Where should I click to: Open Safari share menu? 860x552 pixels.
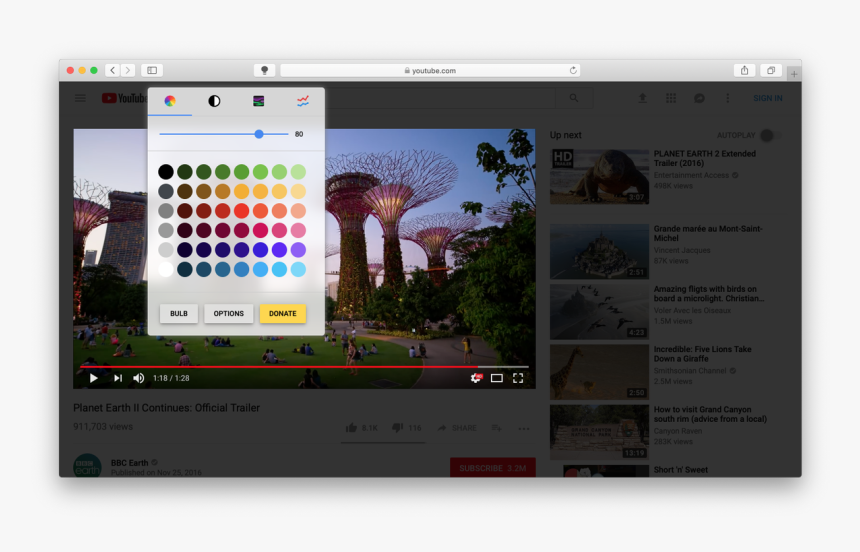coord(744,71)
